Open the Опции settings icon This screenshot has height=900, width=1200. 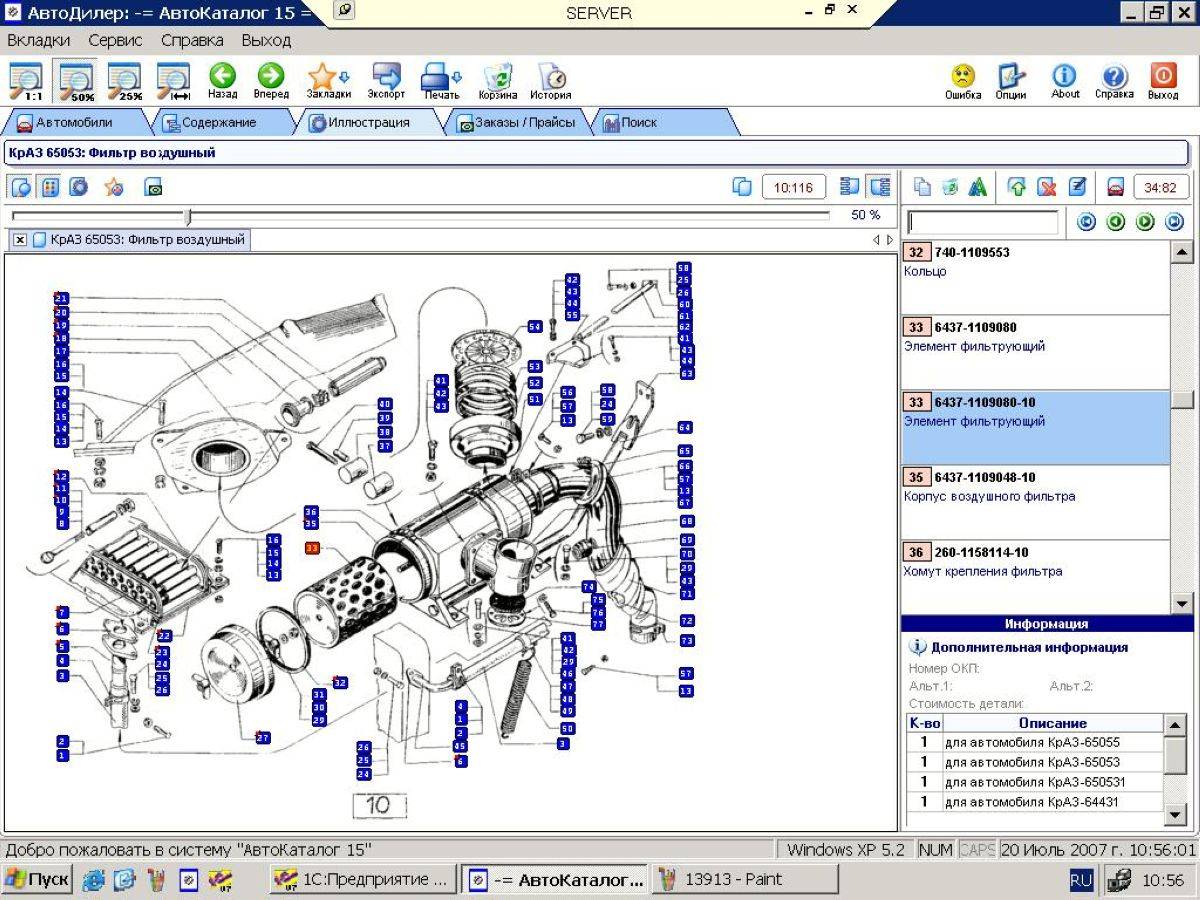click(1011, 81)
